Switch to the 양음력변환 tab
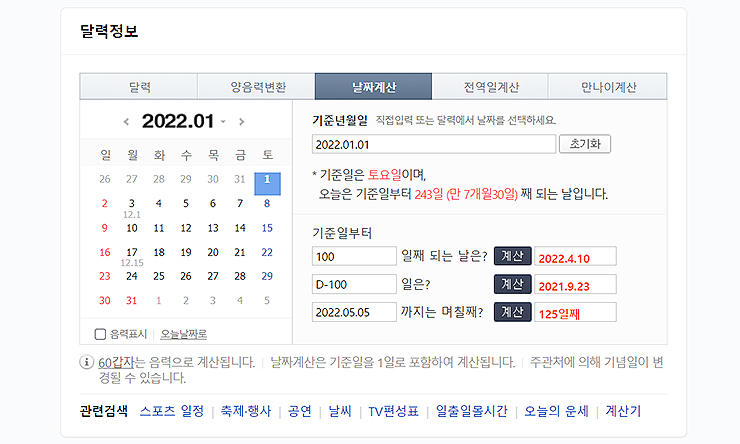 click(x=256, y=86)
